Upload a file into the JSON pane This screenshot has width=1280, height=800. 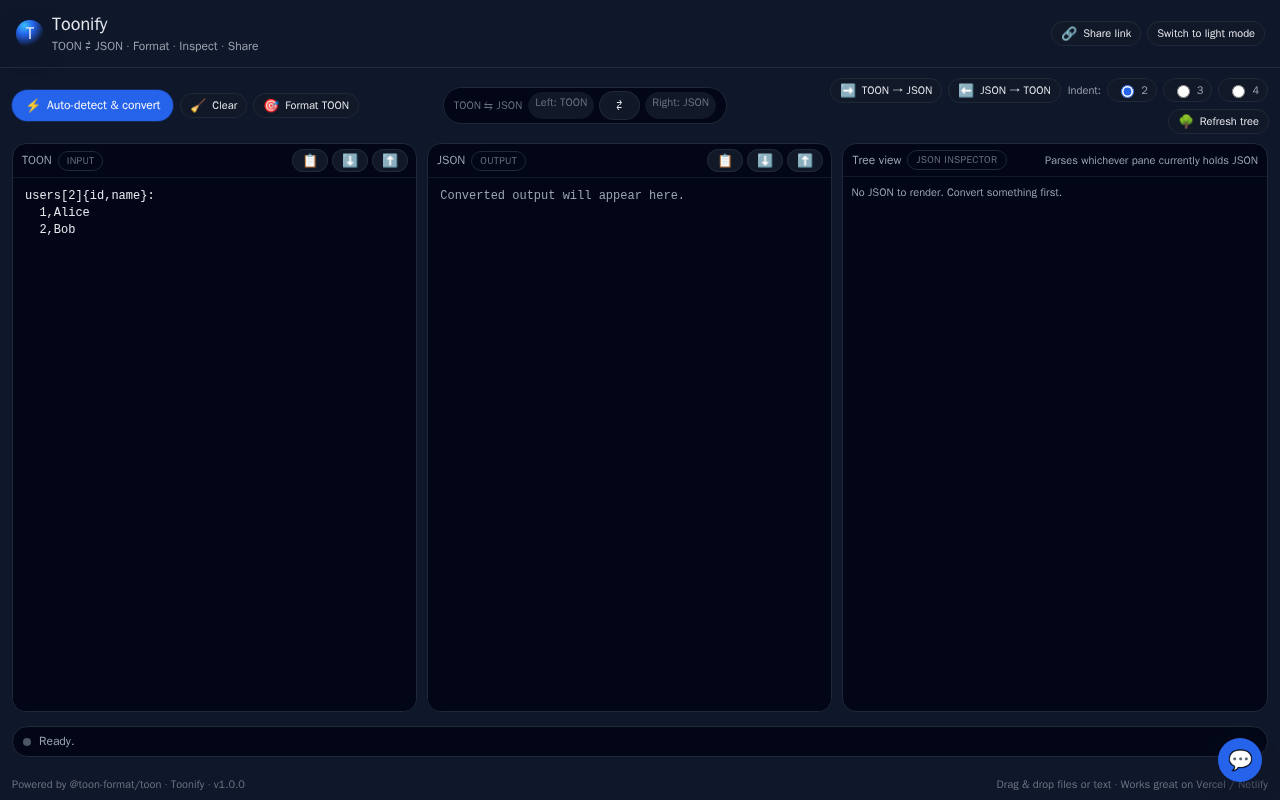[x=805, y=161]
